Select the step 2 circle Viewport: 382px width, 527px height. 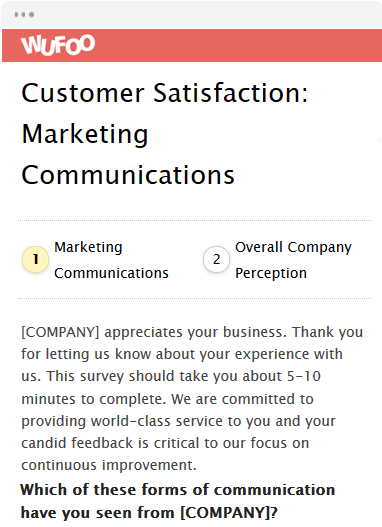coord(216,259)
